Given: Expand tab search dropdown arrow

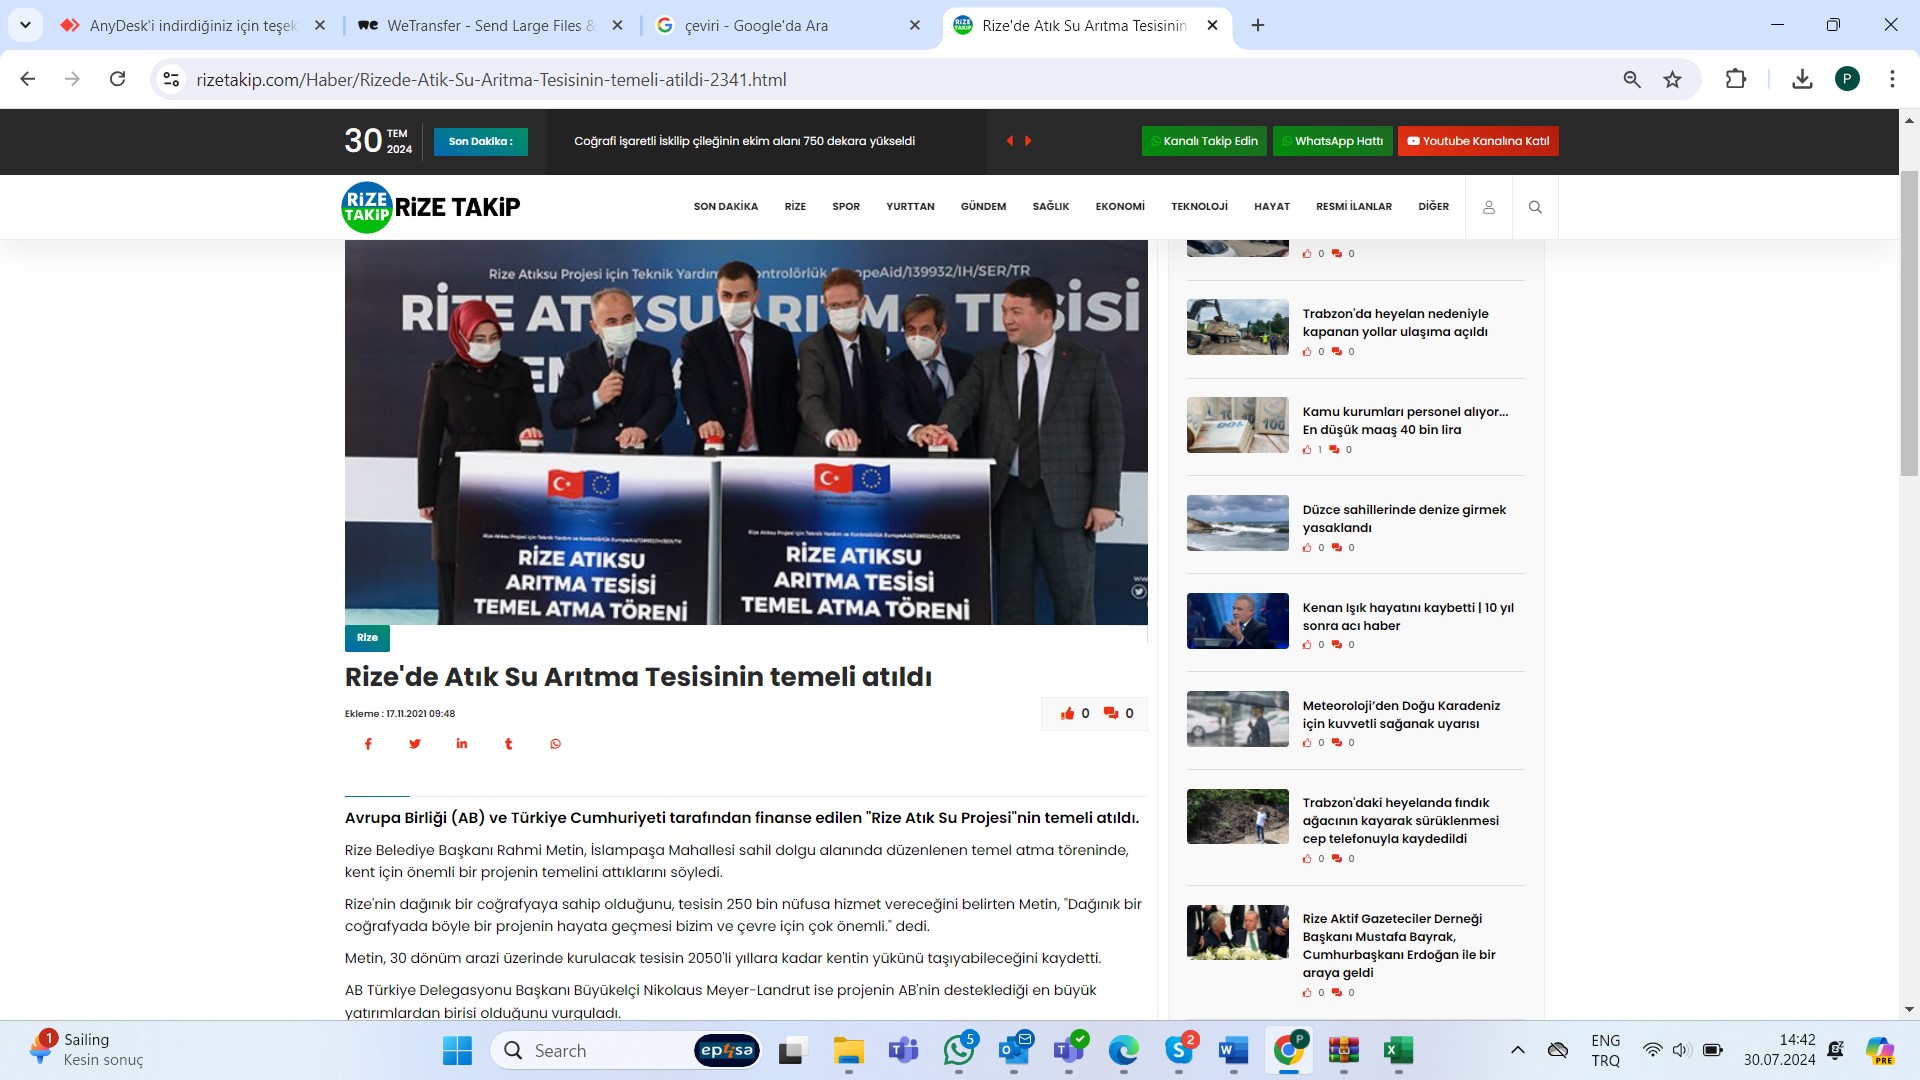Looking at the screenshot, I should point(25,25).
